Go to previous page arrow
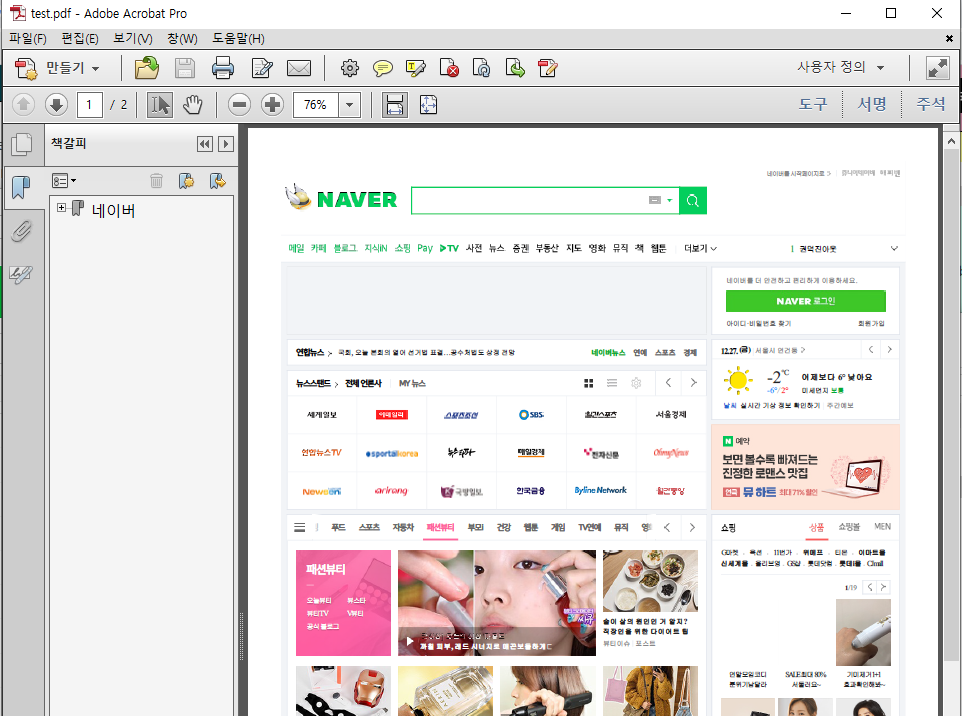Viewport: 962px width, 716px height. [x=23, y=105]
